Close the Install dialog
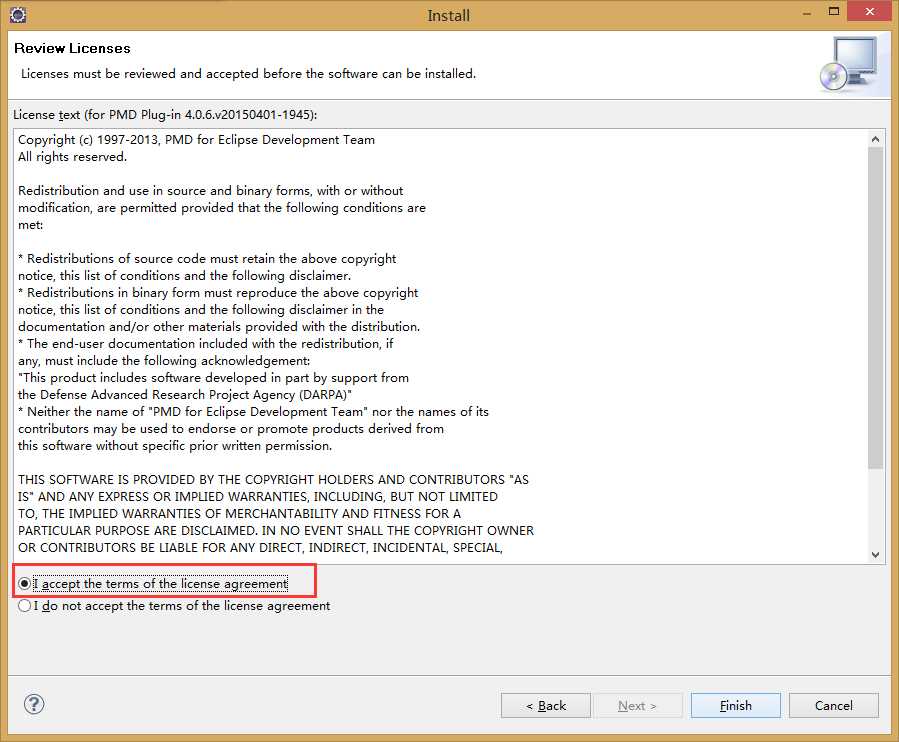Screen dimensions: 899x742 click(x=870, y=11)
